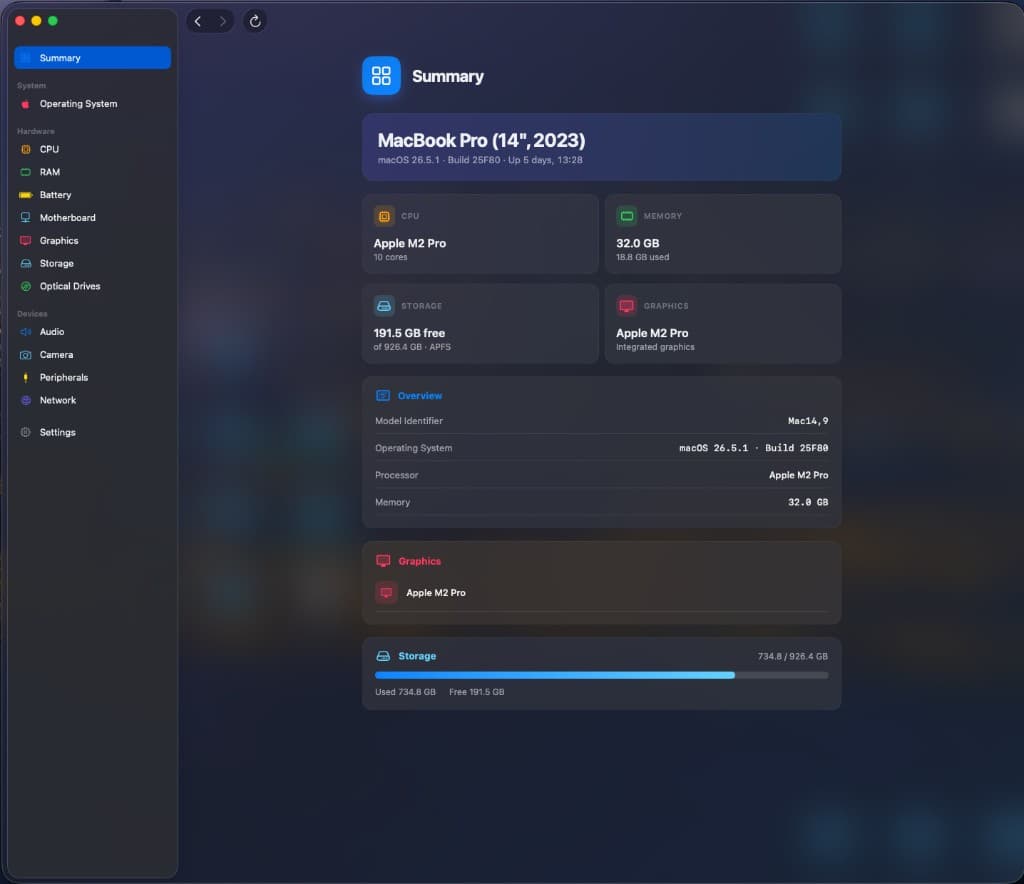Viewport: 1024px width, 884px height.
Task: Click the Audio speaker icon in sidebar
Action: 25,332
